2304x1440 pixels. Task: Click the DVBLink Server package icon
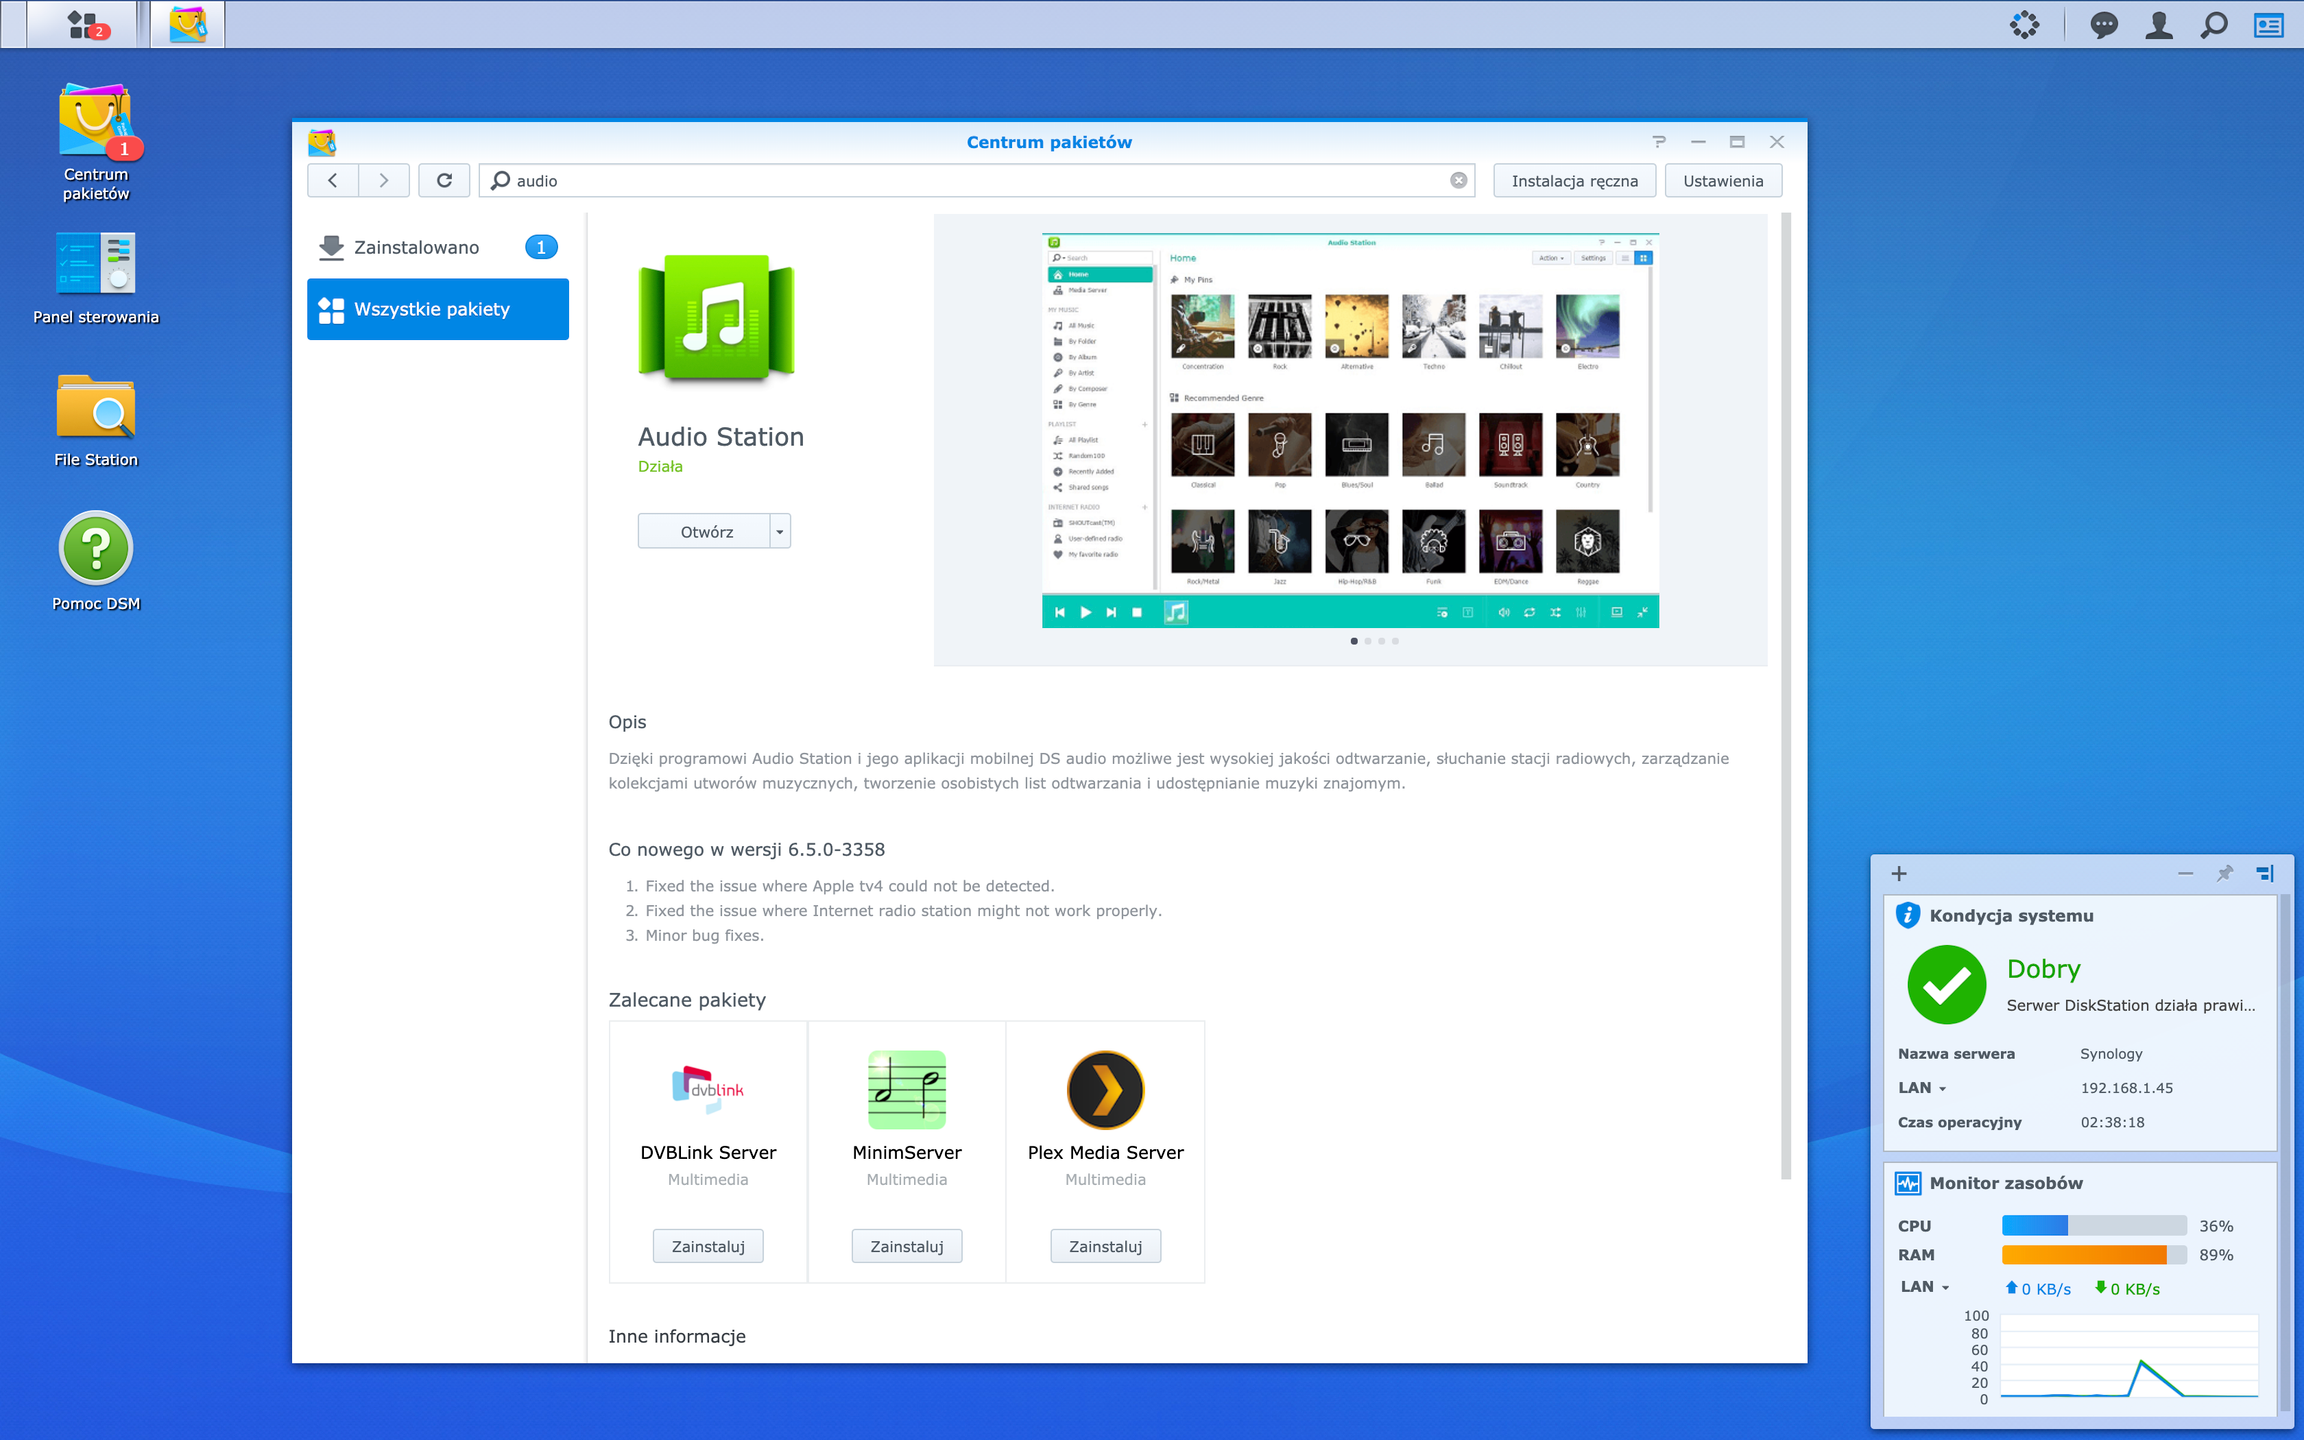tap(708, 1089)
